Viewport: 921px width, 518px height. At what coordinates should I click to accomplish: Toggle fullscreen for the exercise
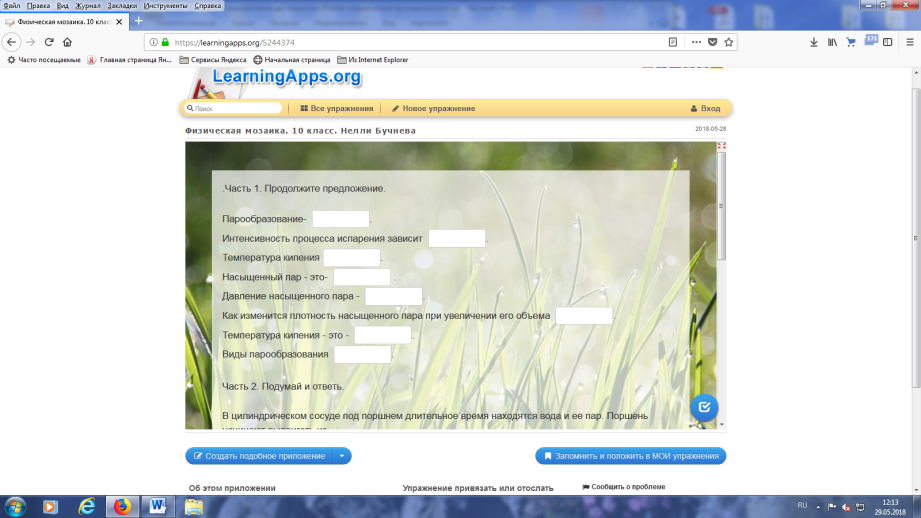click(x=722, y=146)
